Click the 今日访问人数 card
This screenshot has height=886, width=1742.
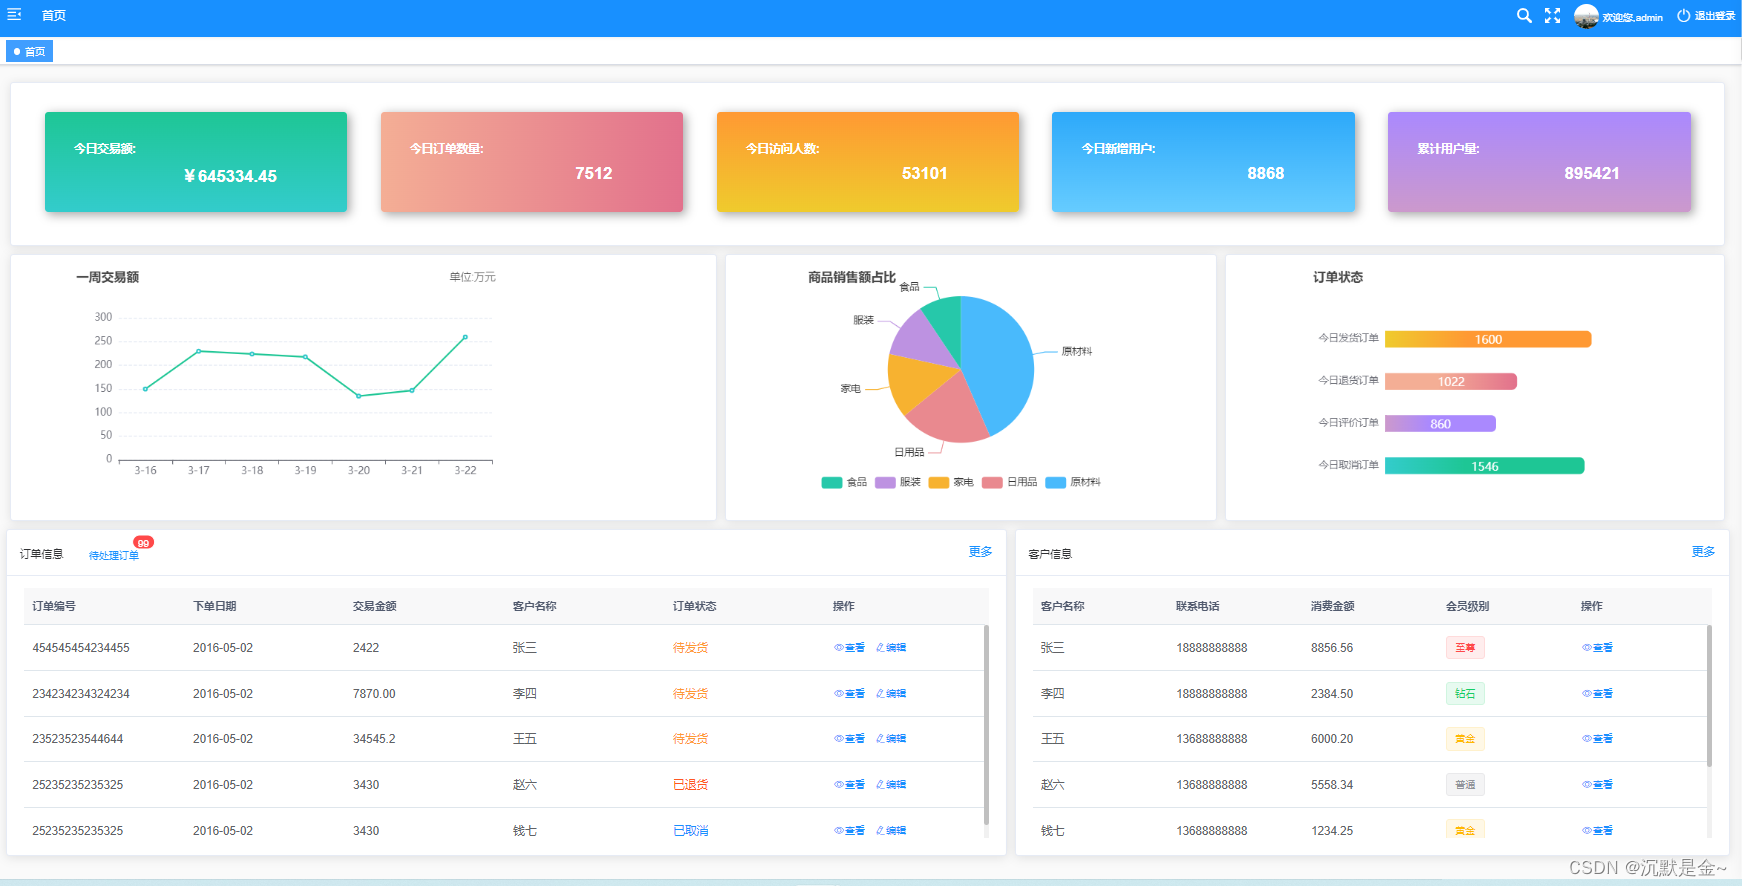coord(868,162)
